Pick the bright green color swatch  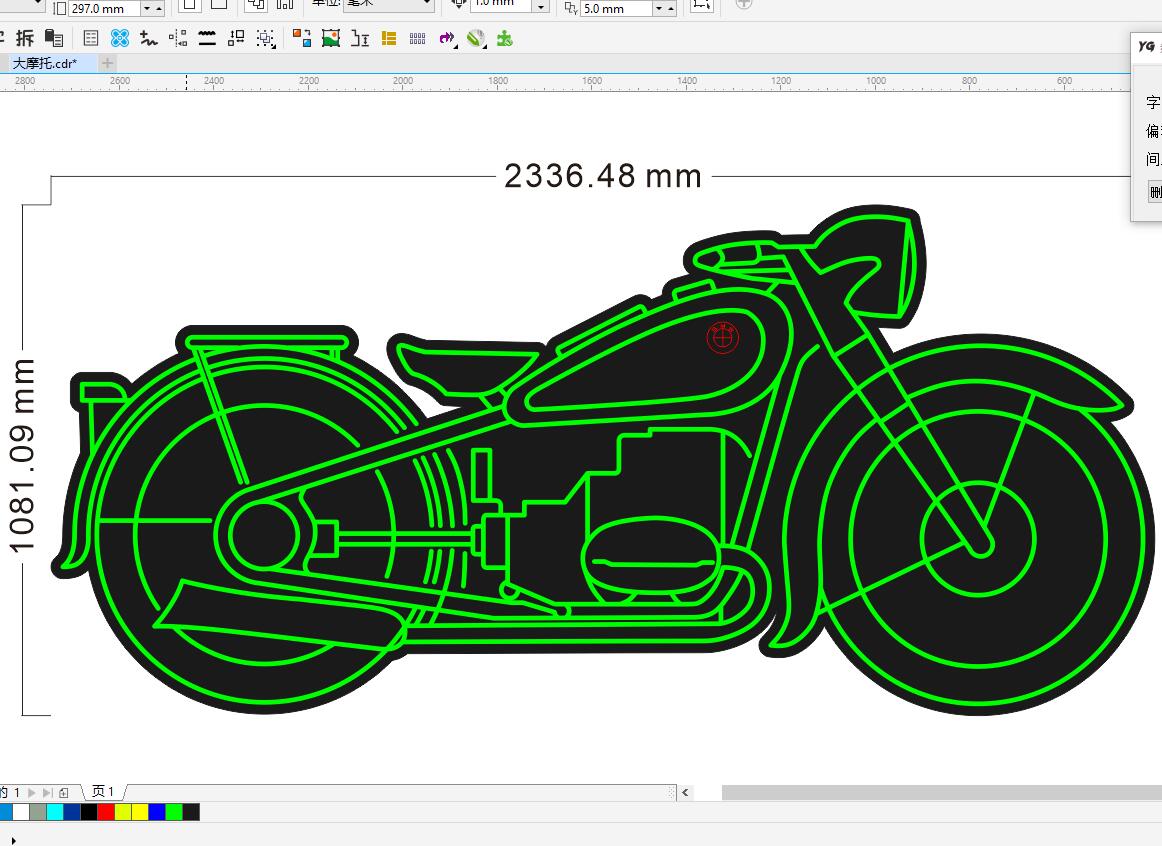pos(174,812)
